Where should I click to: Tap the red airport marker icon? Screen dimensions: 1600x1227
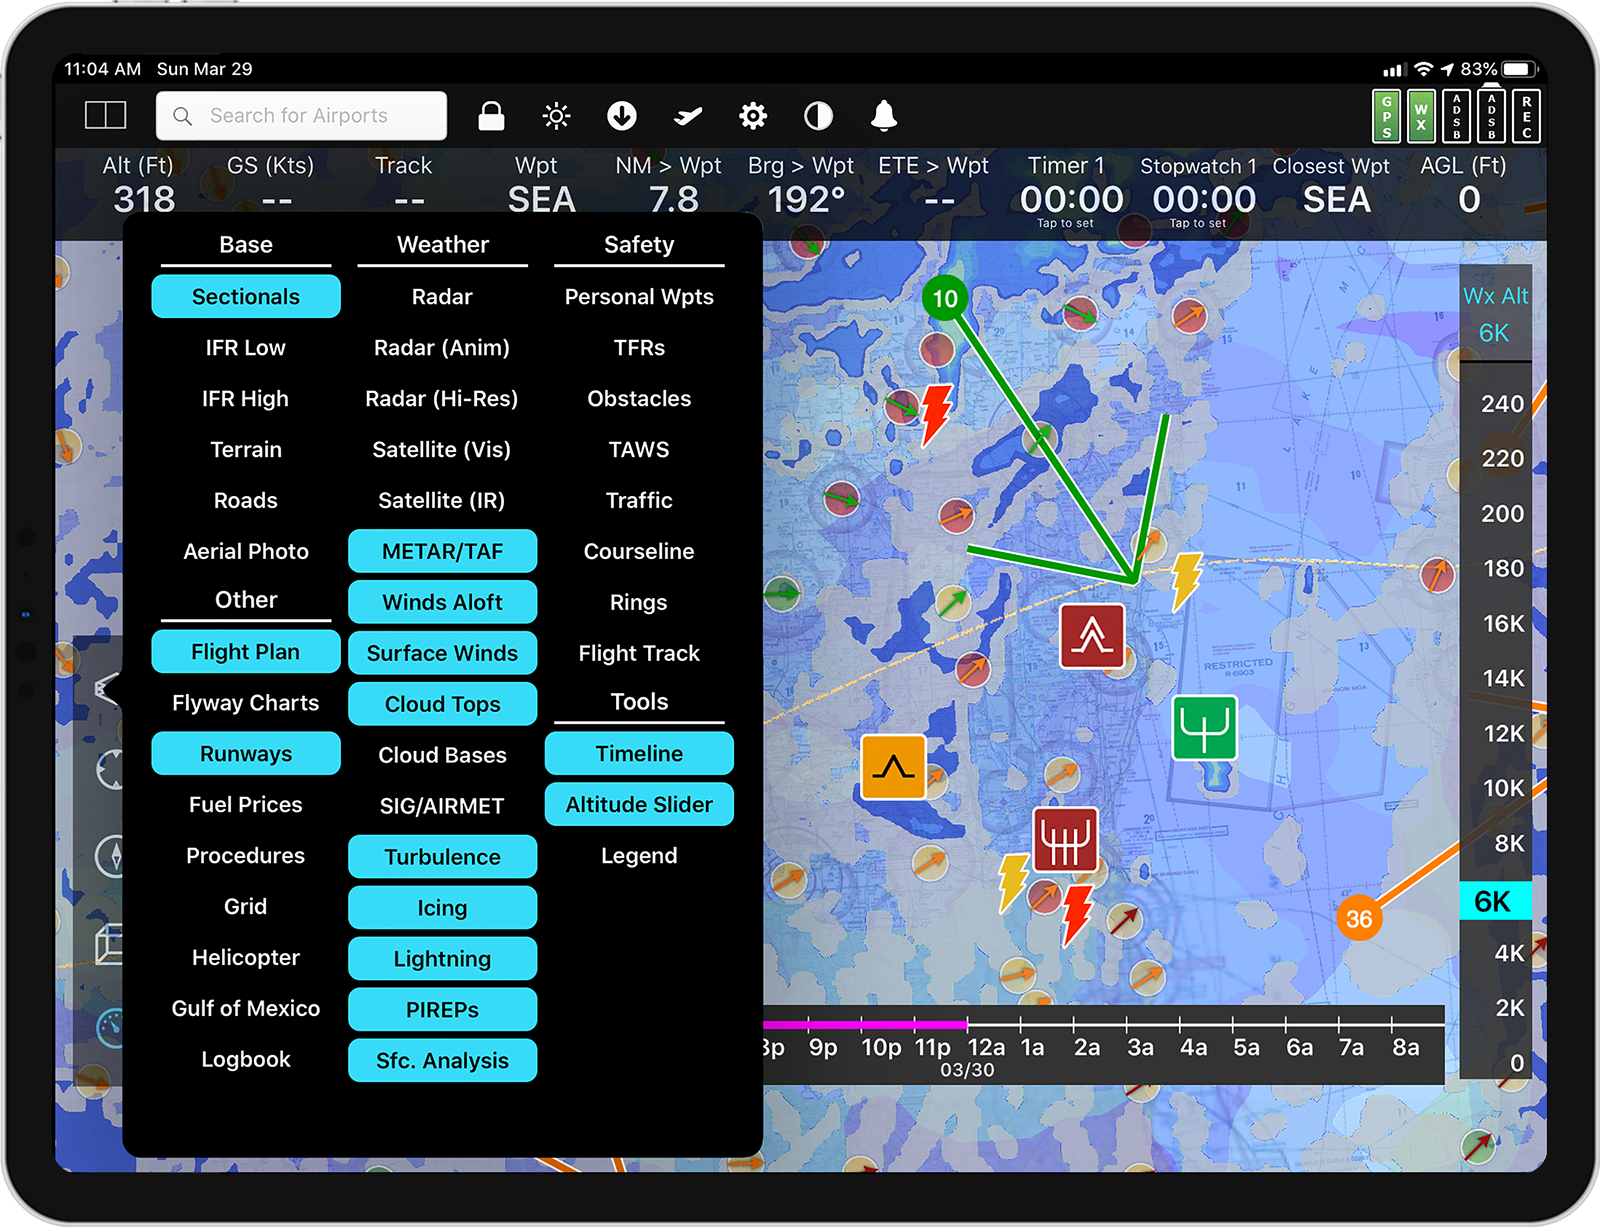(1092, 636)
